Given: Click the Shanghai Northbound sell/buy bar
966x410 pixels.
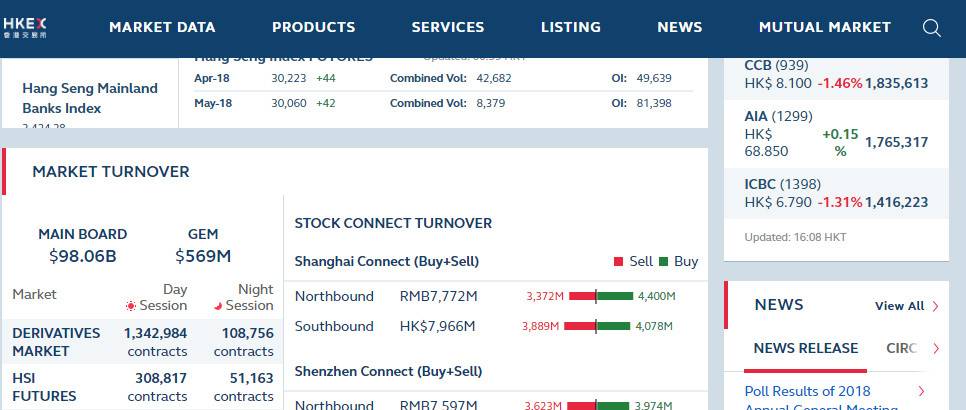Looking at the screenshot, I should coord(599,296).
